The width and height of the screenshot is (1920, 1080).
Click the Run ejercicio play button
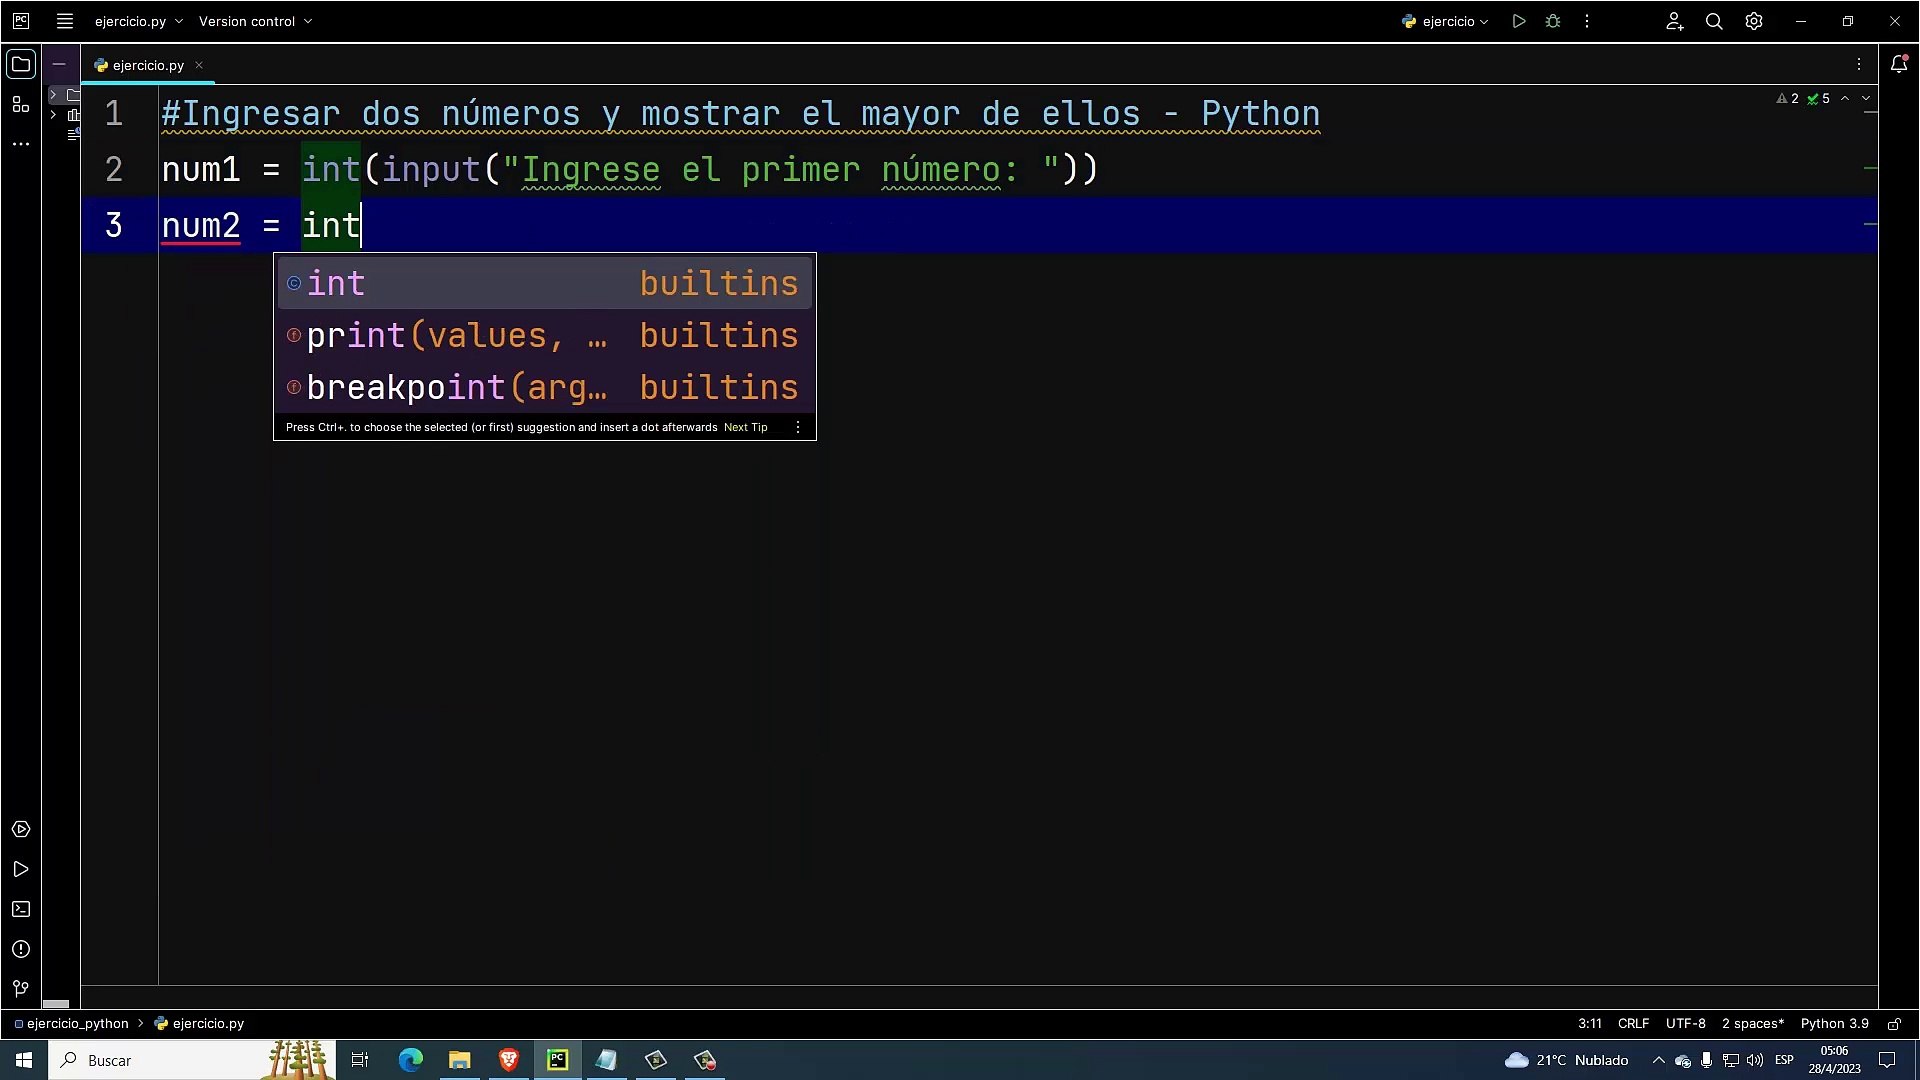pos(1518,21)
